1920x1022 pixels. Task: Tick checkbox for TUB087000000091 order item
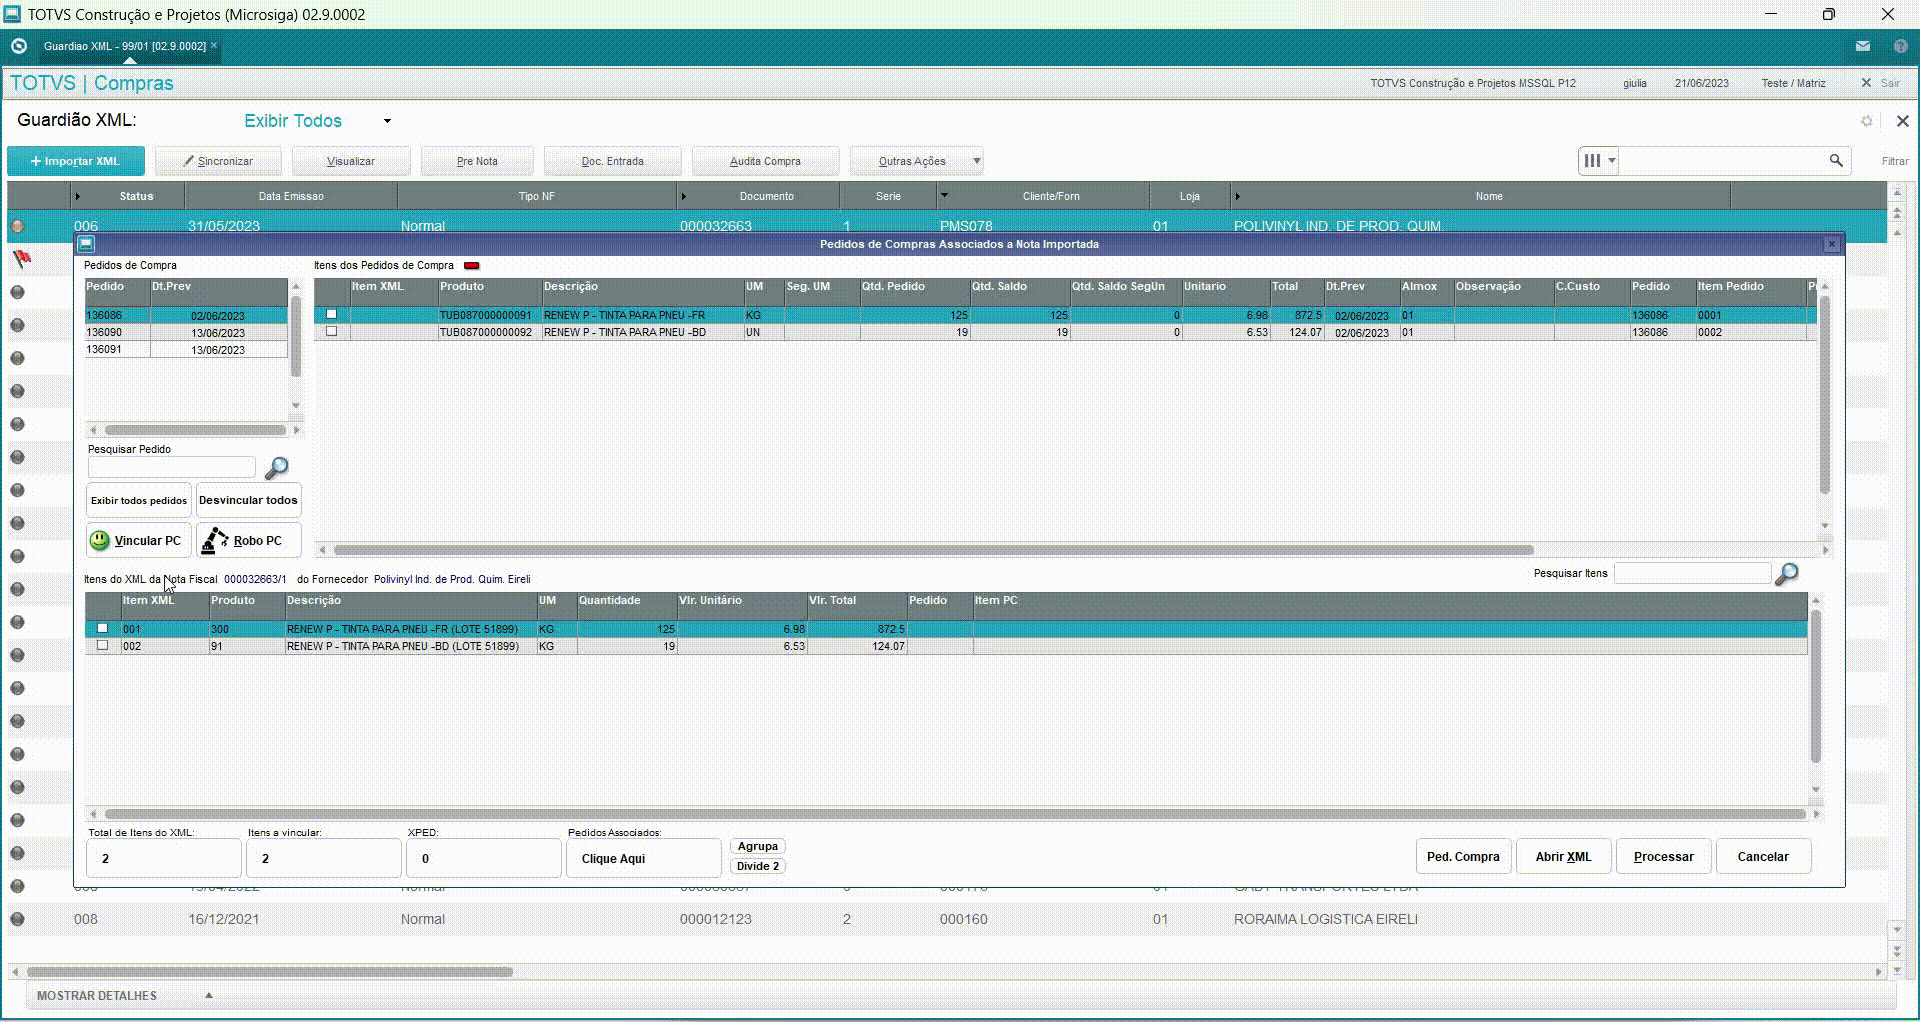(332, 314)
